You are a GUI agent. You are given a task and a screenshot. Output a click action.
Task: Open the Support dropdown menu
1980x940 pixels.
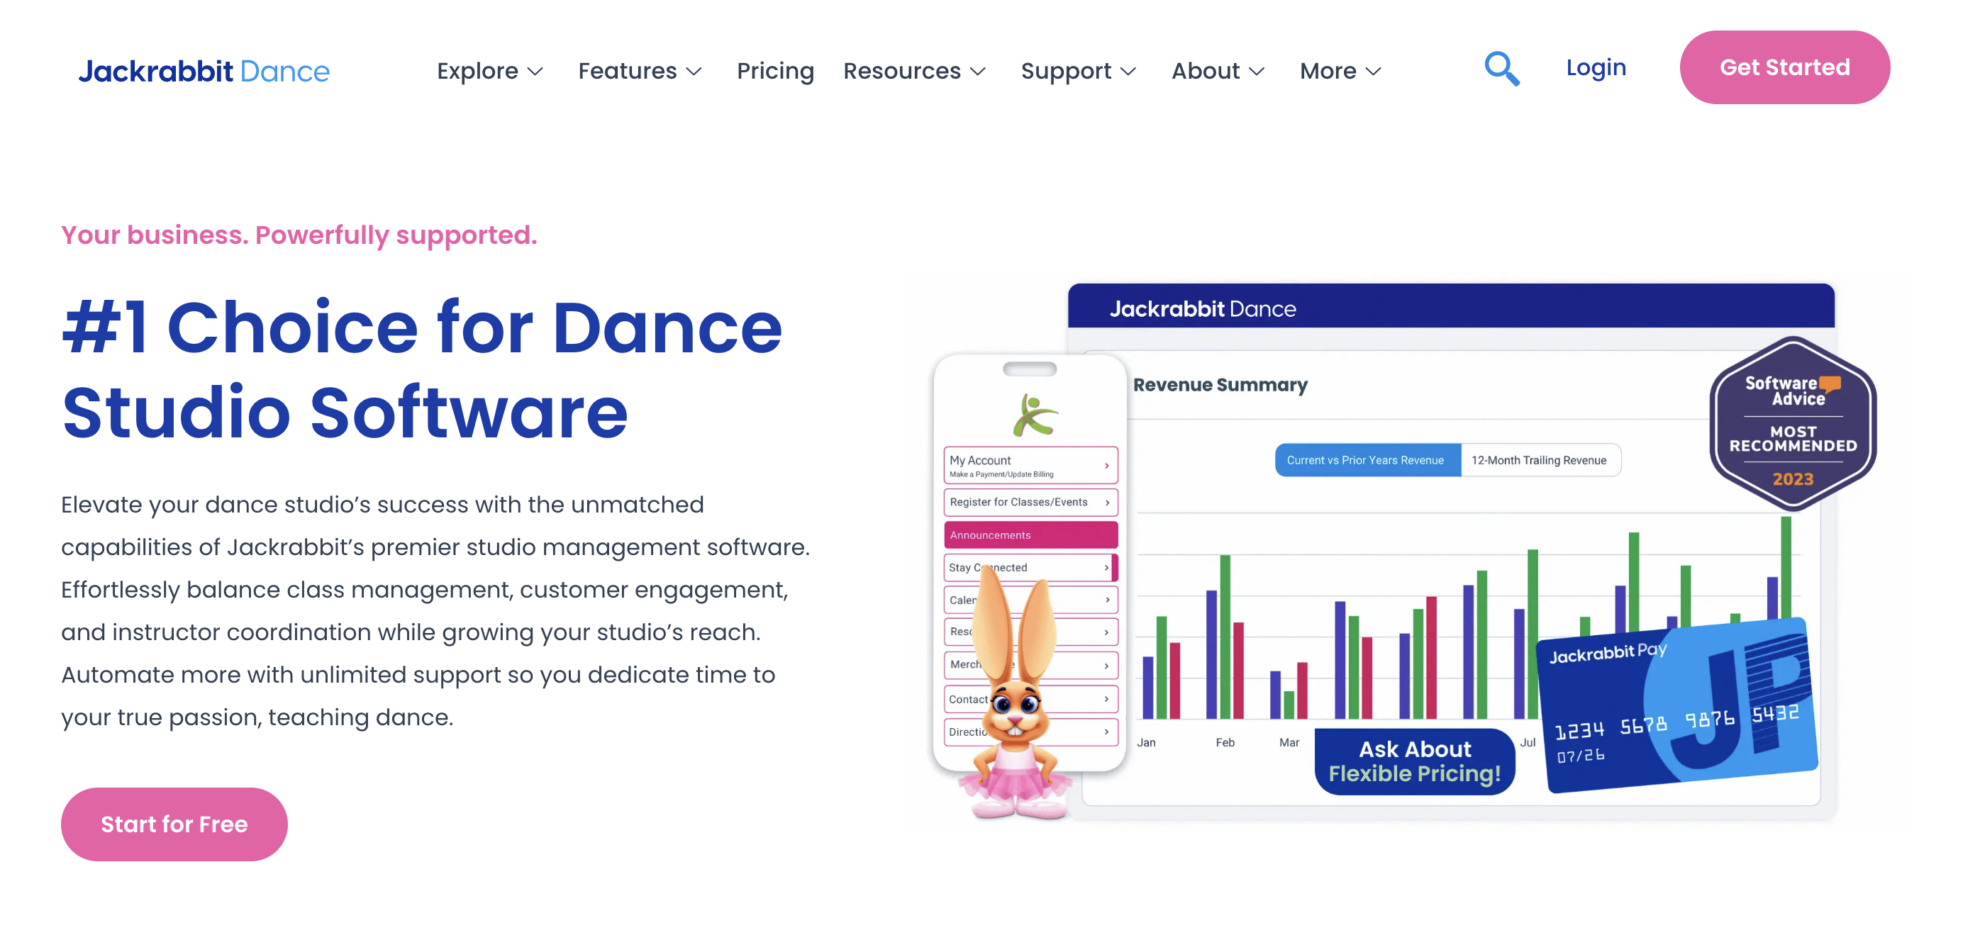[x=1078, y=71]
